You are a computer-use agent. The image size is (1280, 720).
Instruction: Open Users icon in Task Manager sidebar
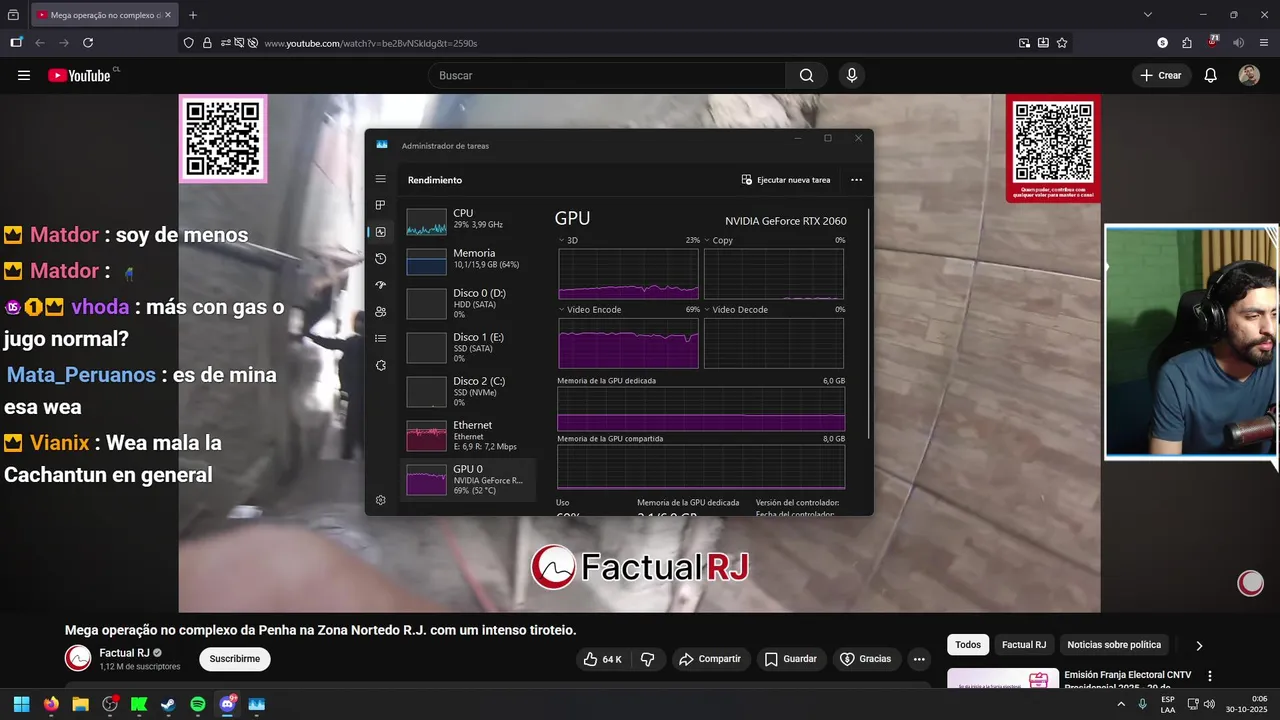tap(380, 312)
